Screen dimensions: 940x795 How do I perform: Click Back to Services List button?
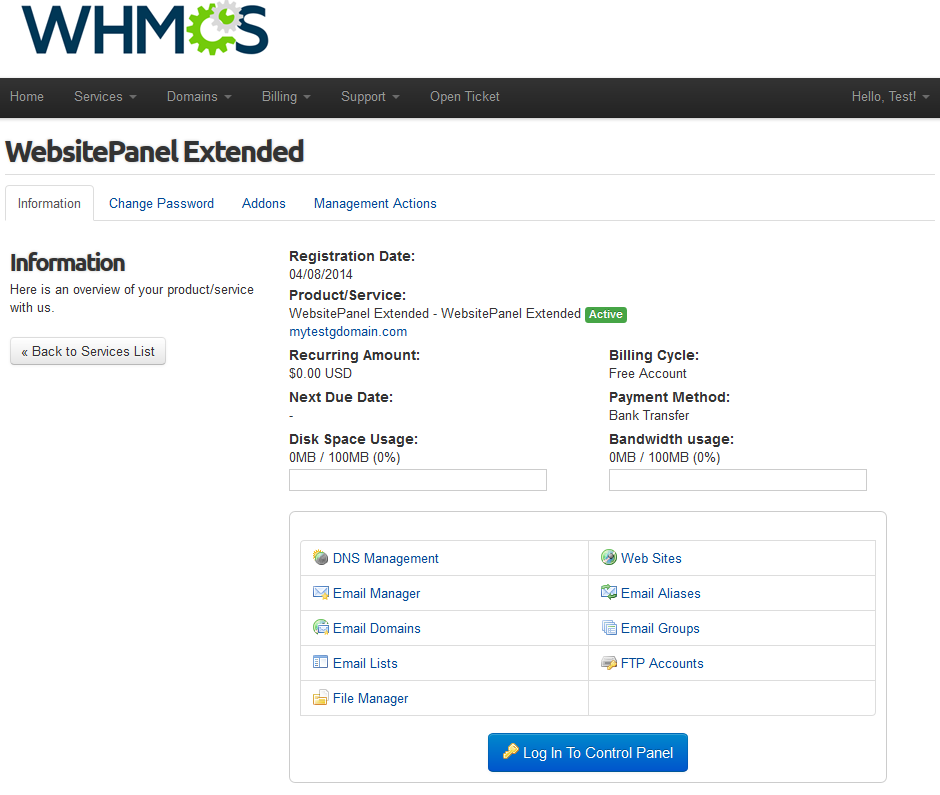88,351
